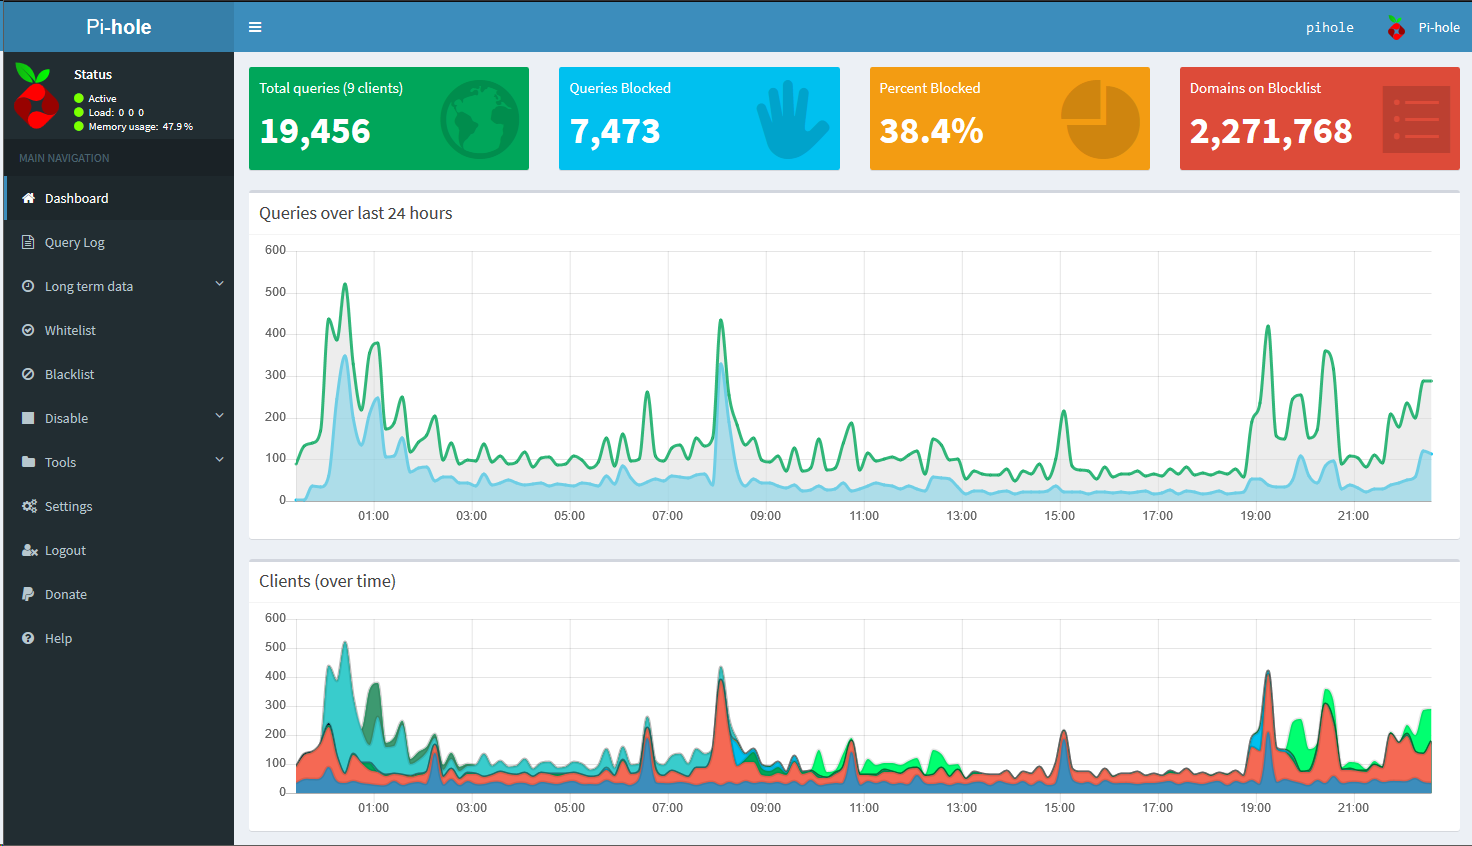
Task: Click the 13:00 label in the queries chart
Action: (x=961, y=516)
